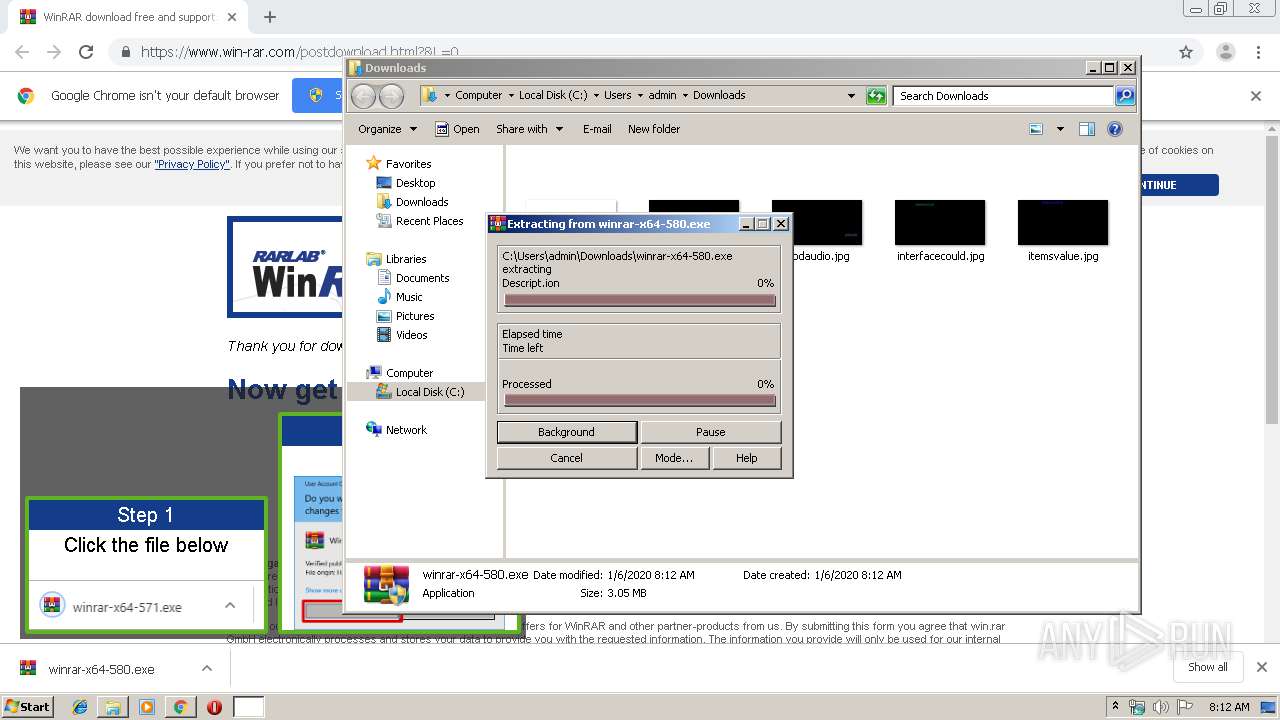Screen dimensions: 1280x720
Task: Click Chrome taskbar icon
Action: (180, 707)
